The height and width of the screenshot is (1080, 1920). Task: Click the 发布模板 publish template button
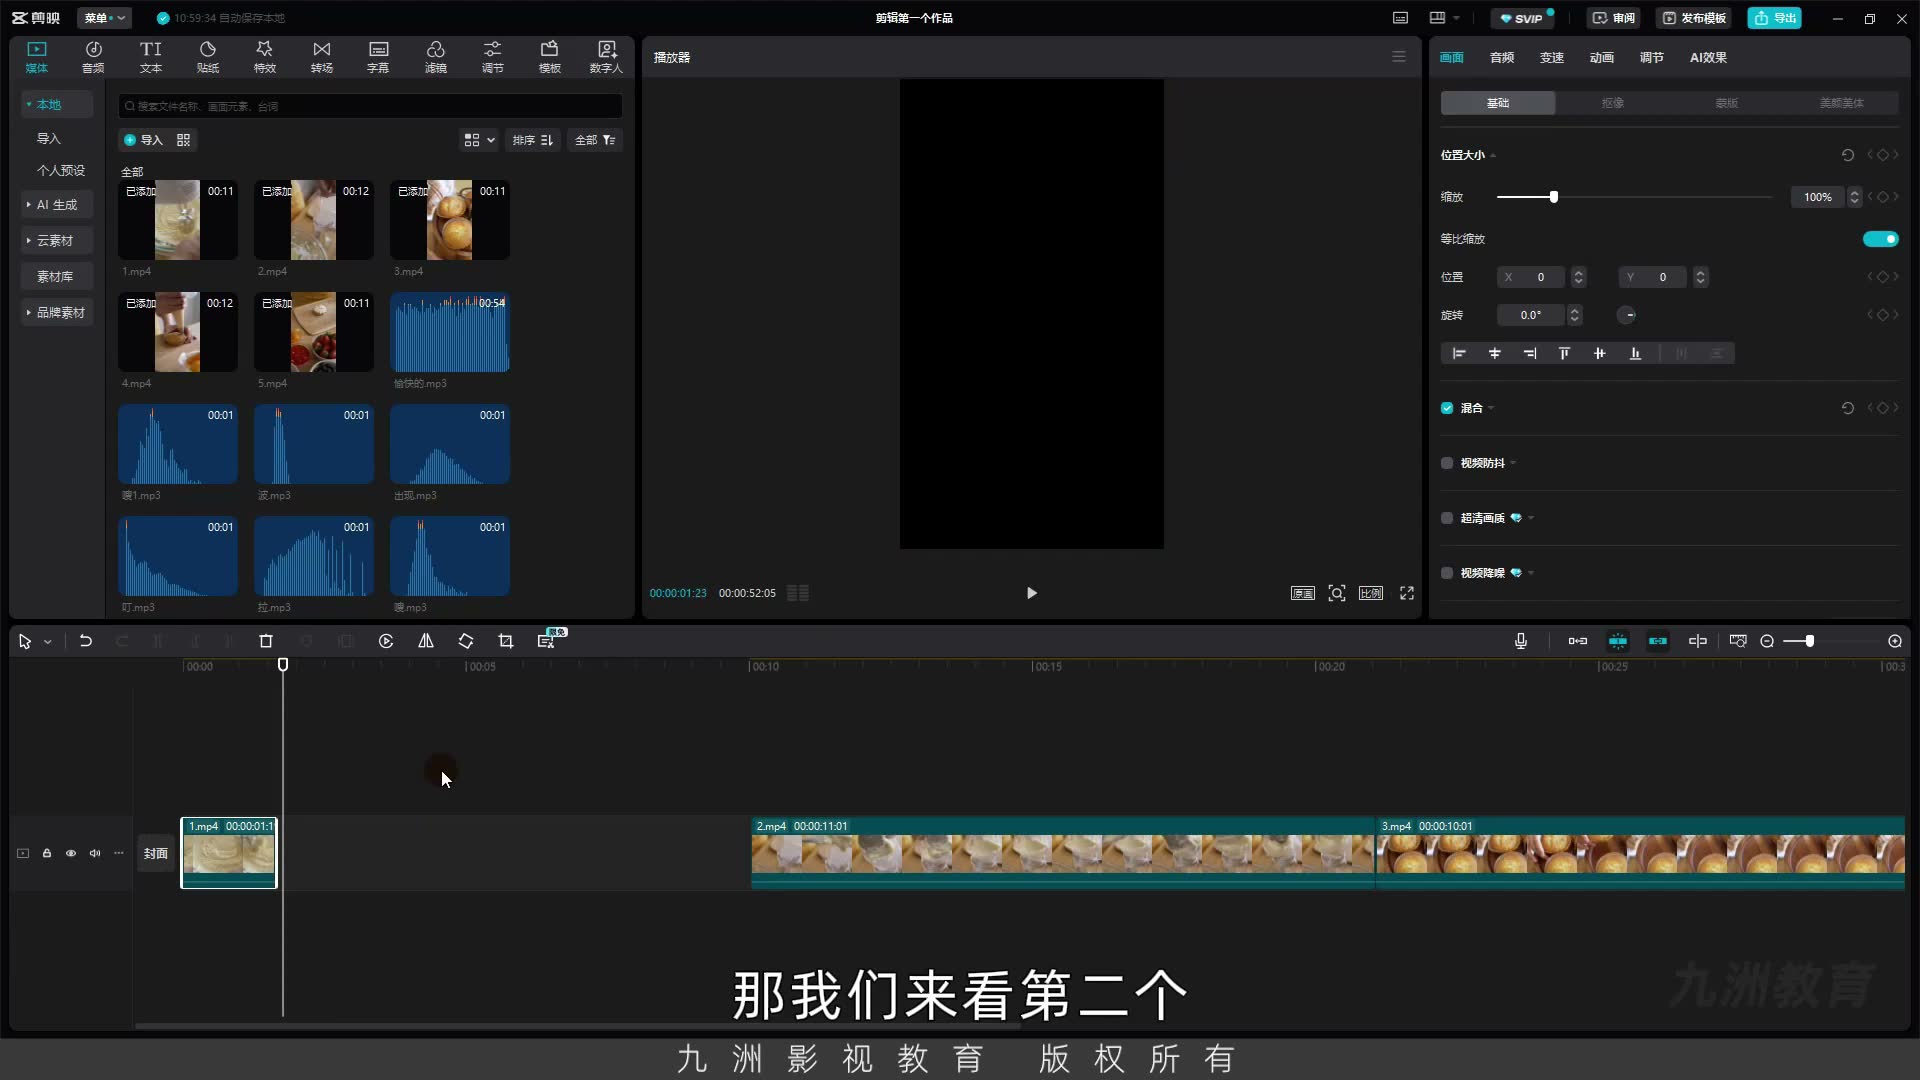[1694, 18]
